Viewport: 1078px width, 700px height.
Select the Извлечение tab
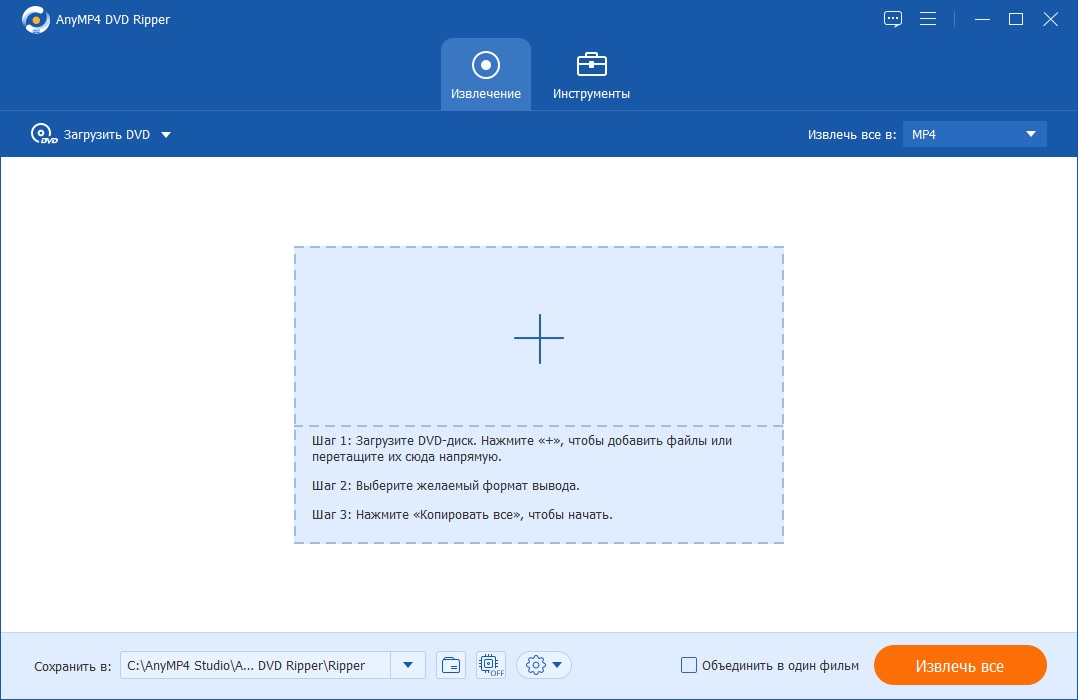click(486, 74)
